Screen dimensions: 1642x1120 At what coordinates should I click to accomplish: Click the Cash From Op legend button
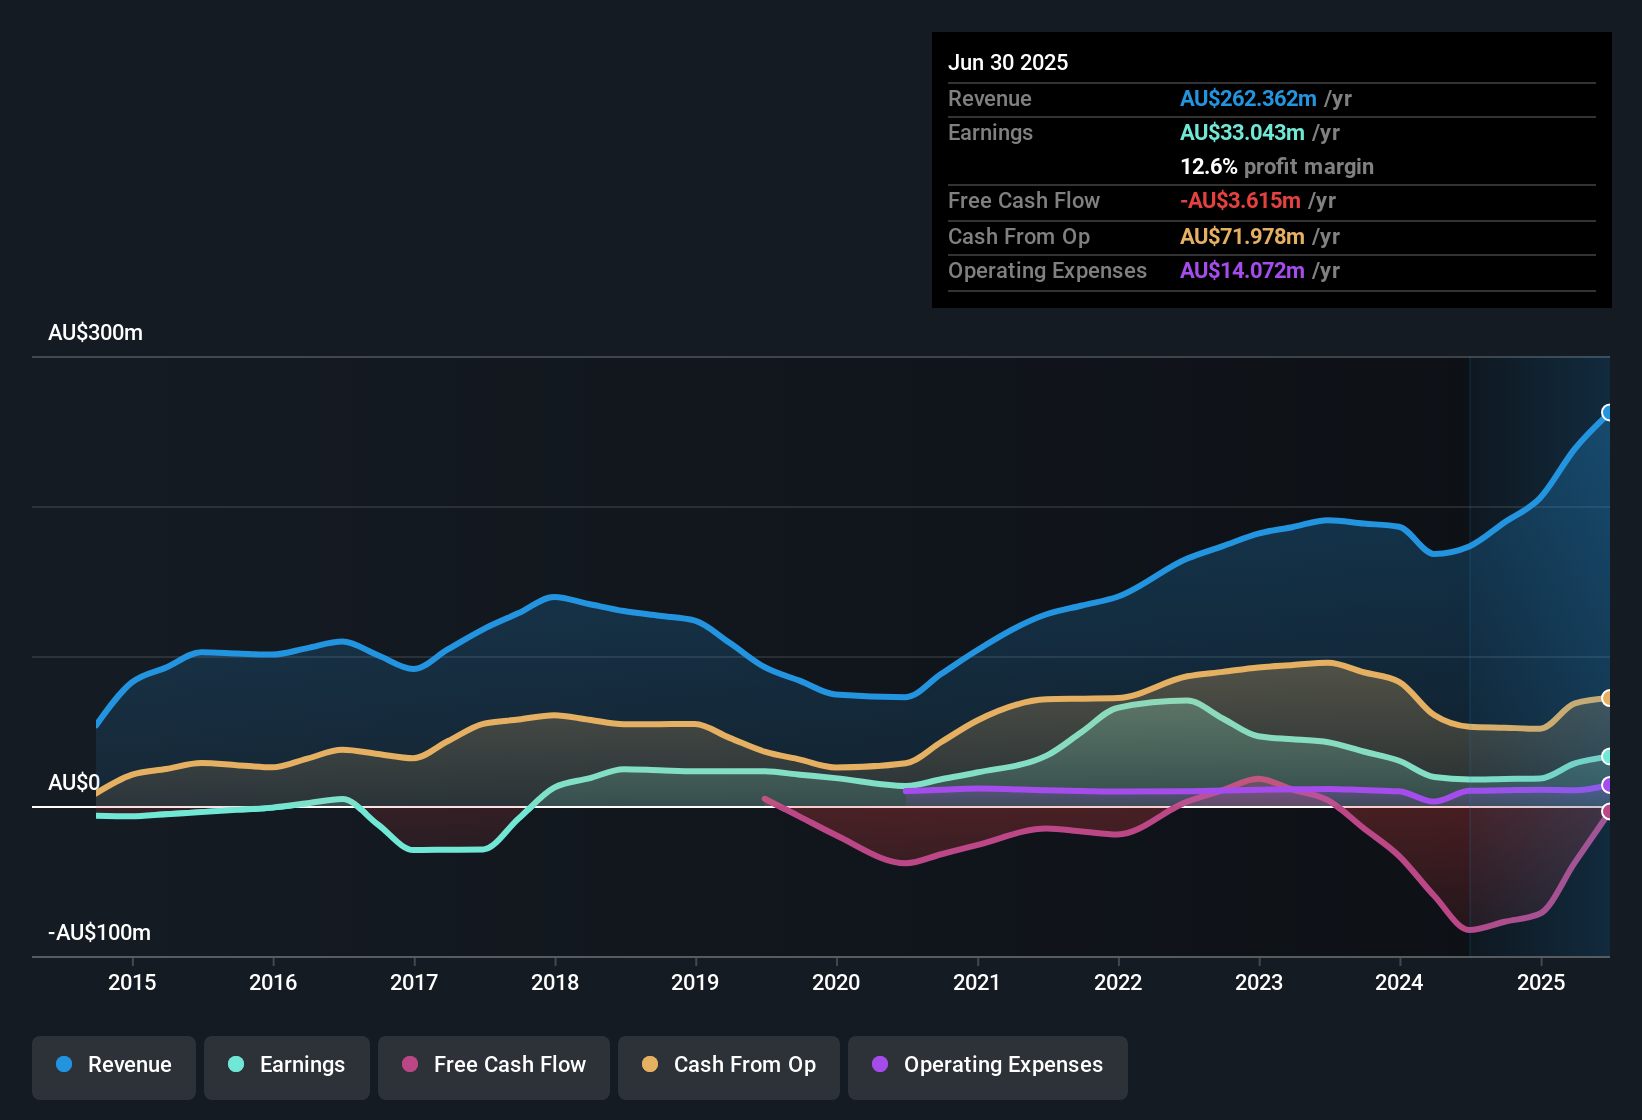(x=728, y=1065)
